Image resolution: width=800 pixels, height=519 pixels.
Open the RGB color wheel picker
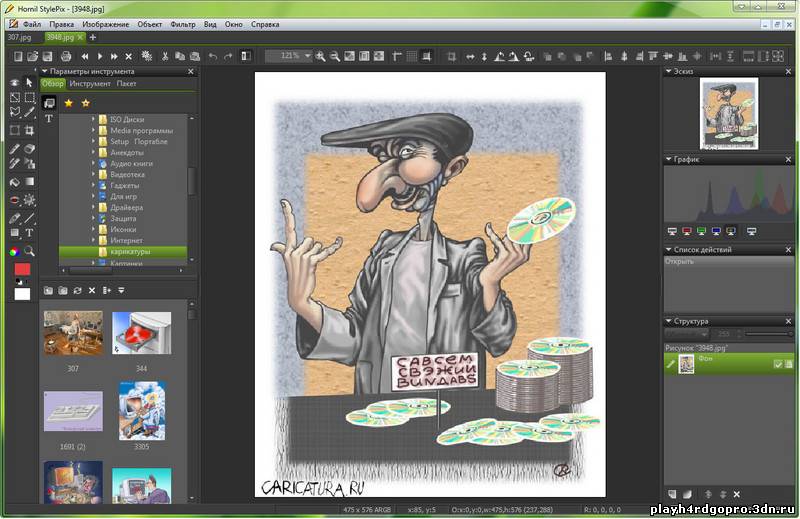[x=14, y=251]
